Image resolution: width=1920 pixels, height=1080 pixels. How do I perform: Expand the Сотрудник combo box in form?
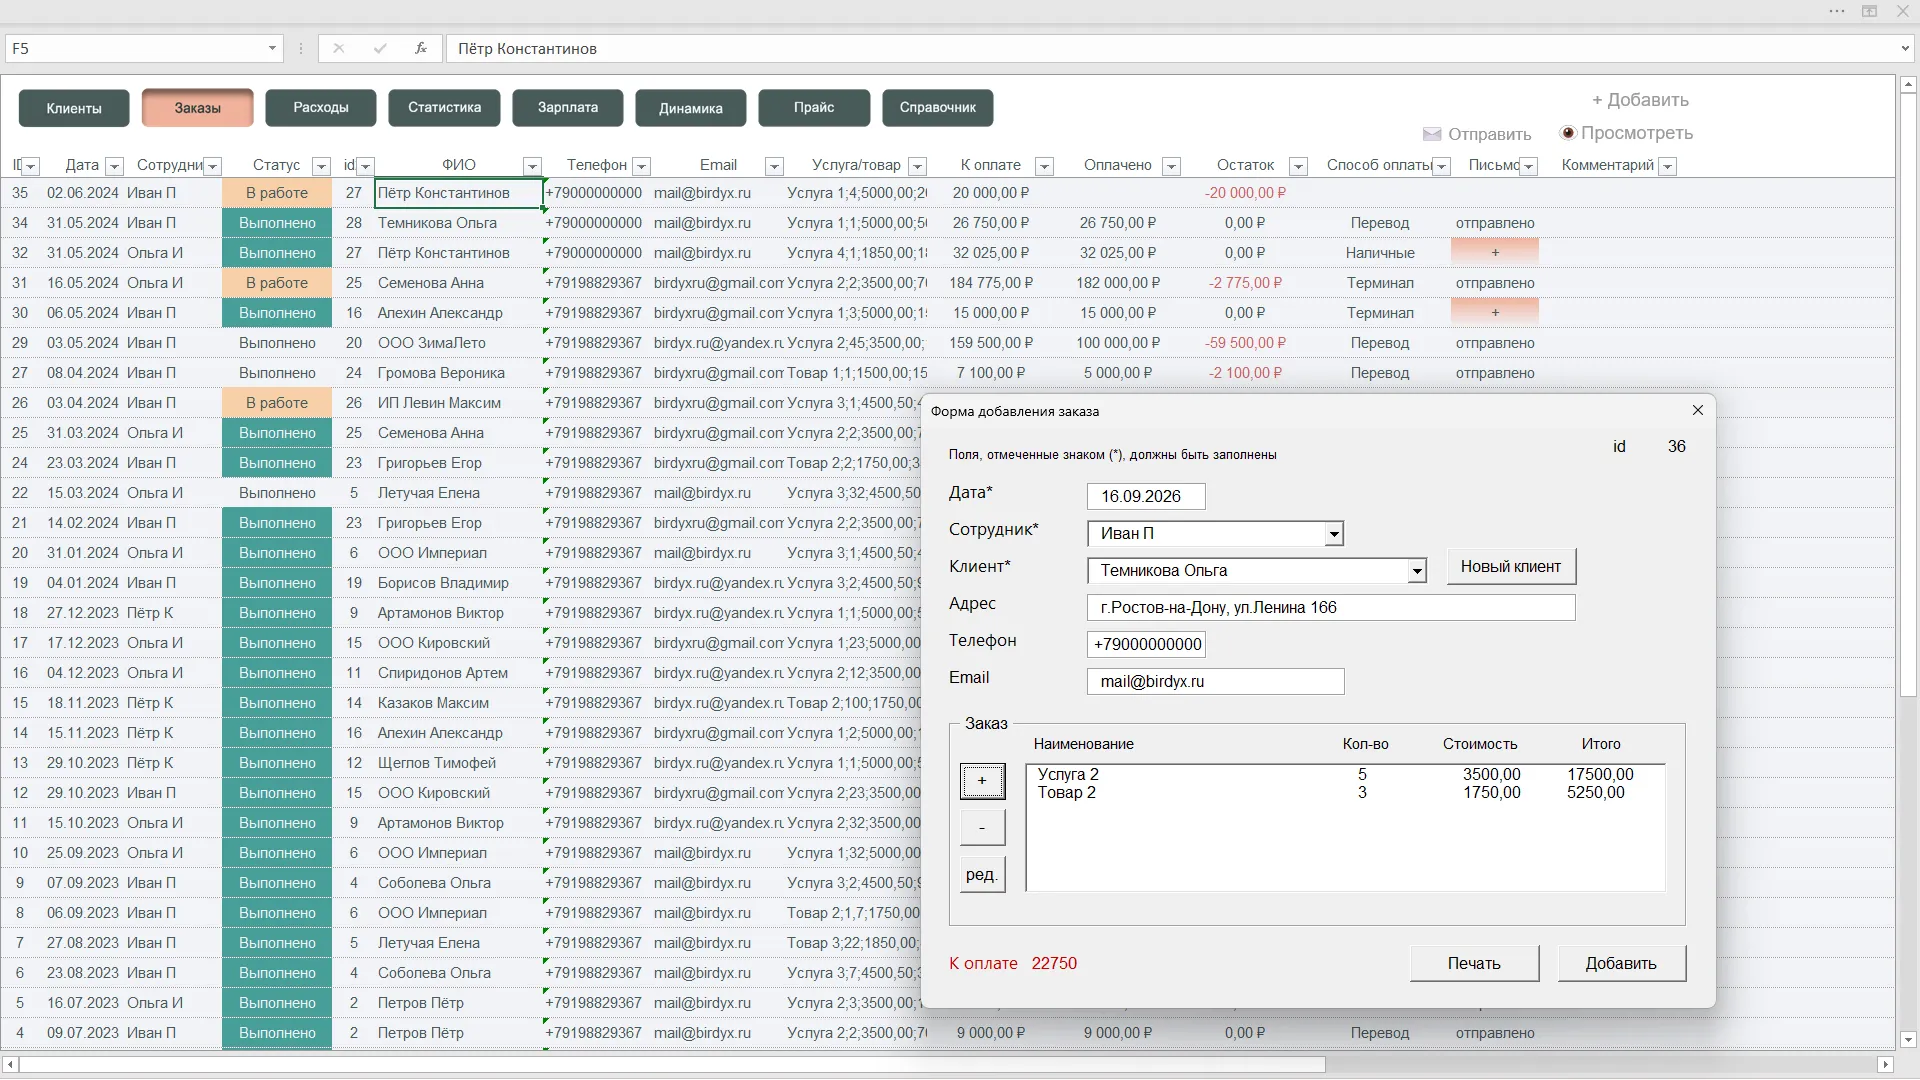[x=1334, y=534]
